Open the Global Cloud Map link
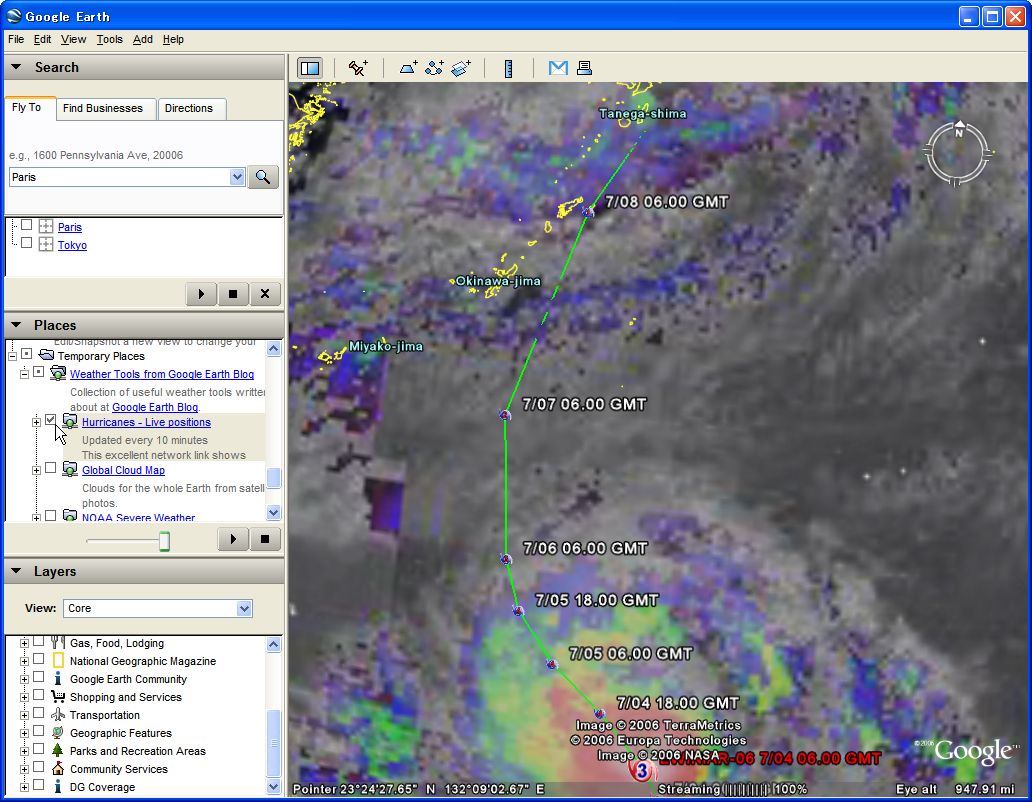 pyautogui.click(x=123, y=470)
